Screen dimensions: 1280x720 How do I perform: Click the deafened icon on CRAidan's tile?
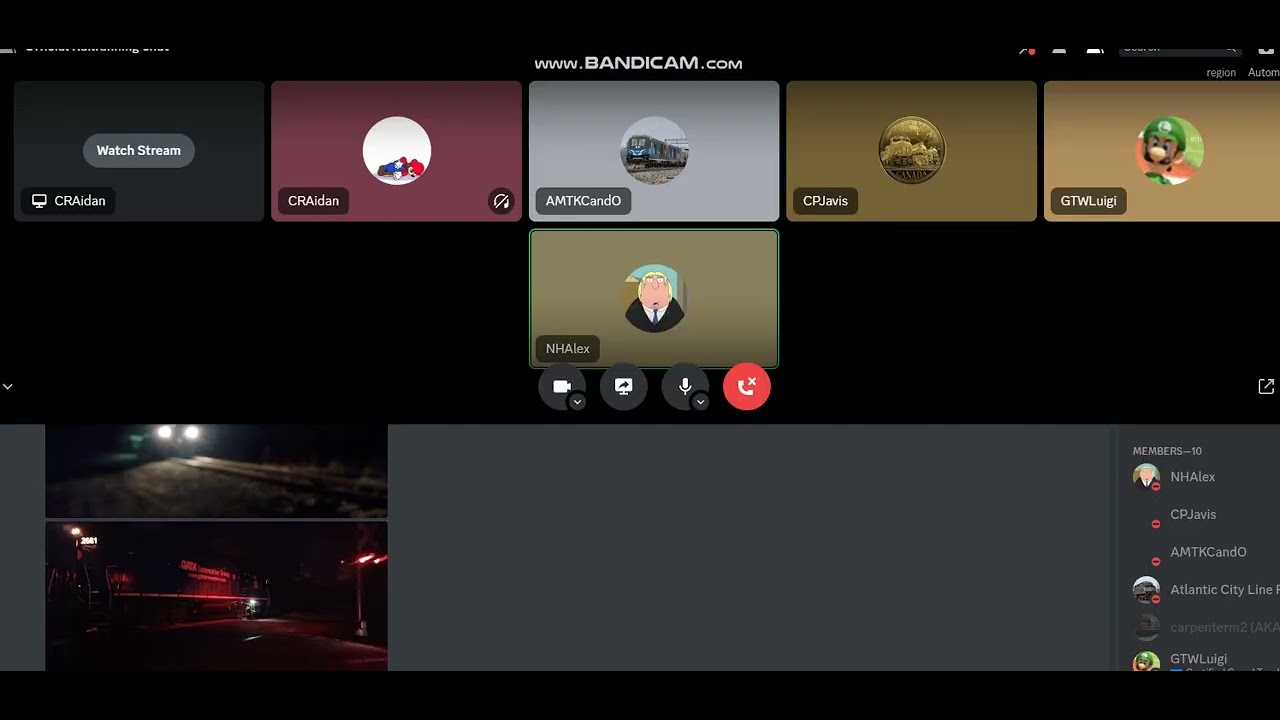(x=502, y=201)
